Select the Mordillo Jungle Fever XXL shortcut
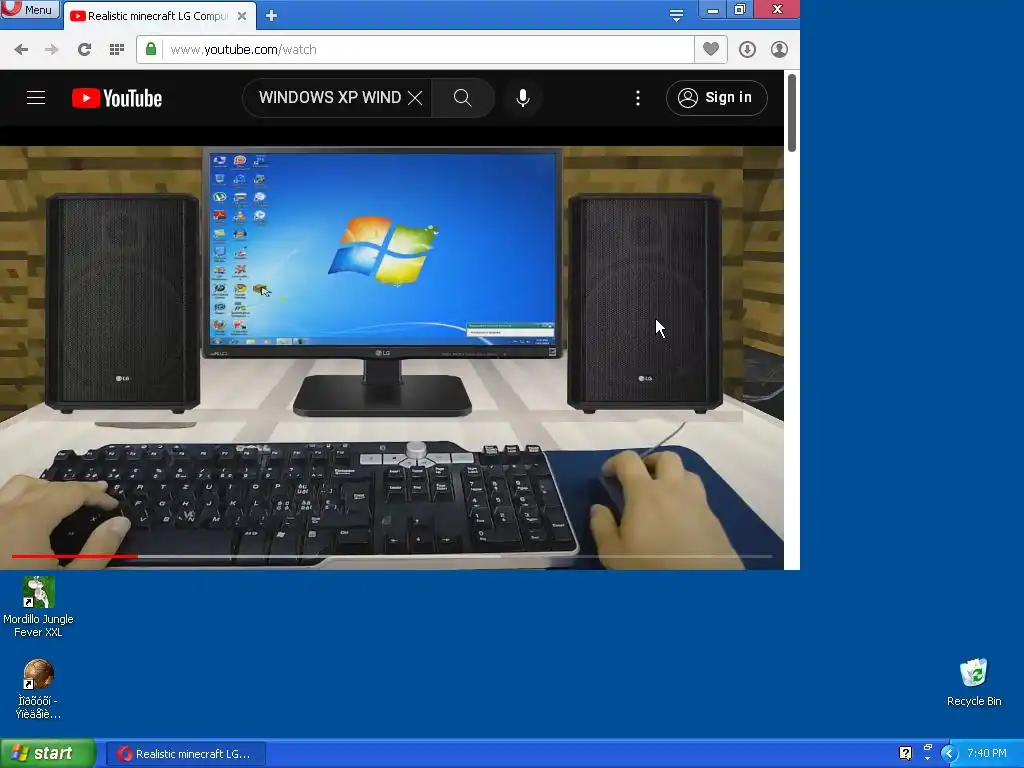This screenshot has height=768, width=1024. 38,607
